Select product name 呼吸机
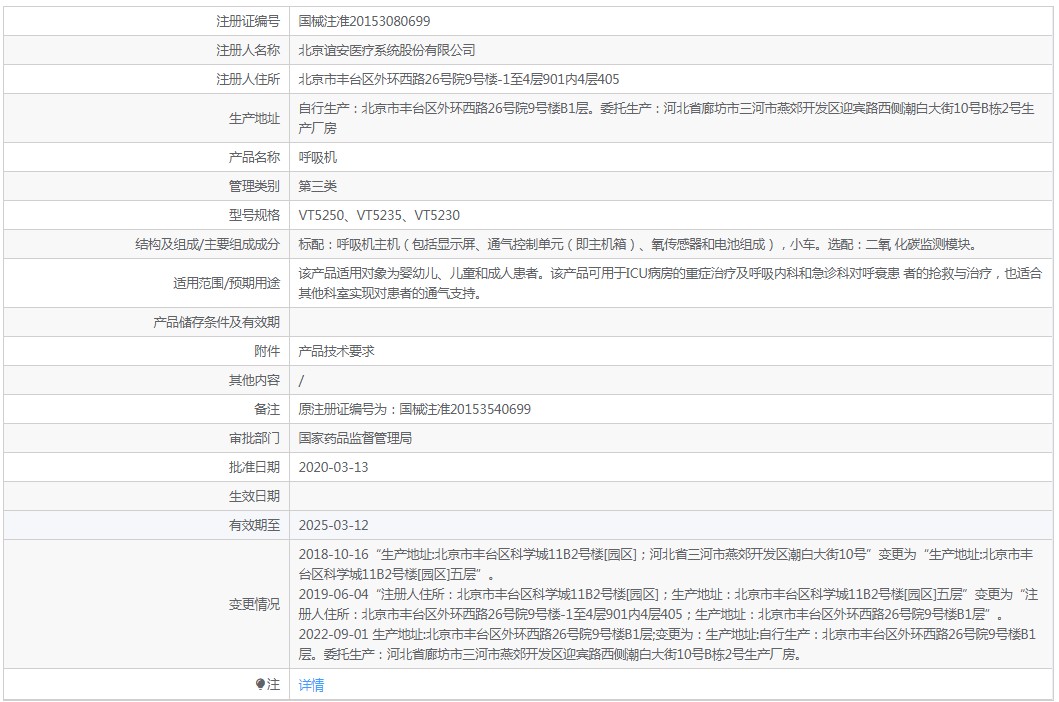1059x702 pixels. pos(317,157)
